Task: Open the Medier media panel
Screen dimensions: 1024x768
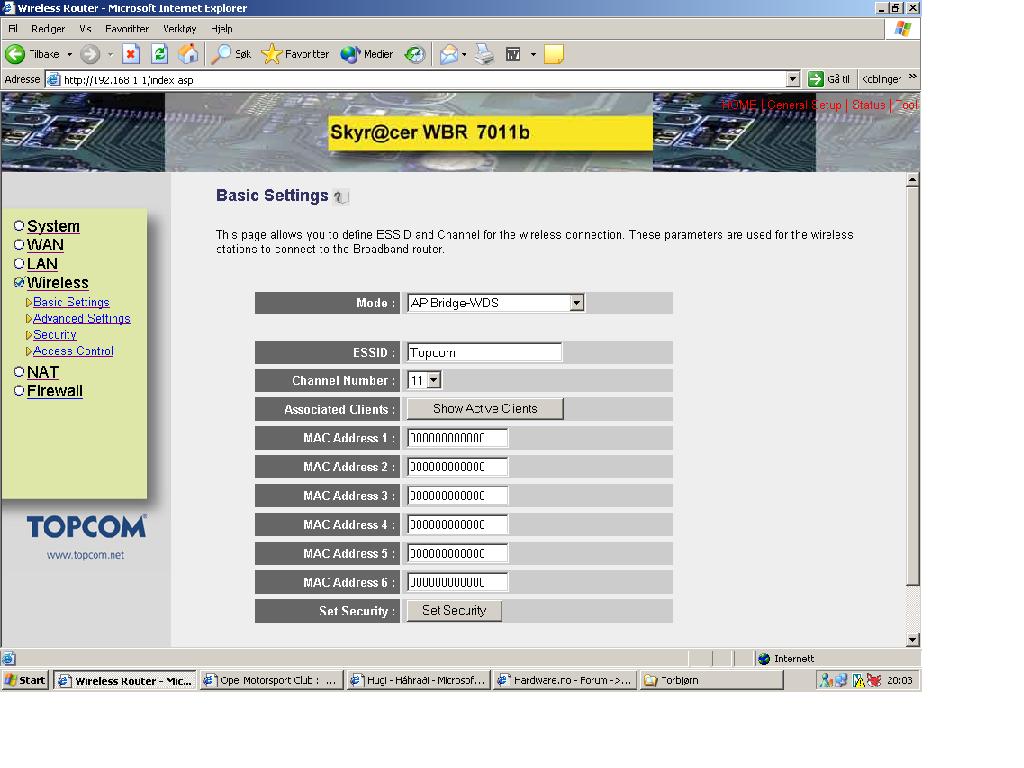Action: pyautogui.click(x=367, y=54)
